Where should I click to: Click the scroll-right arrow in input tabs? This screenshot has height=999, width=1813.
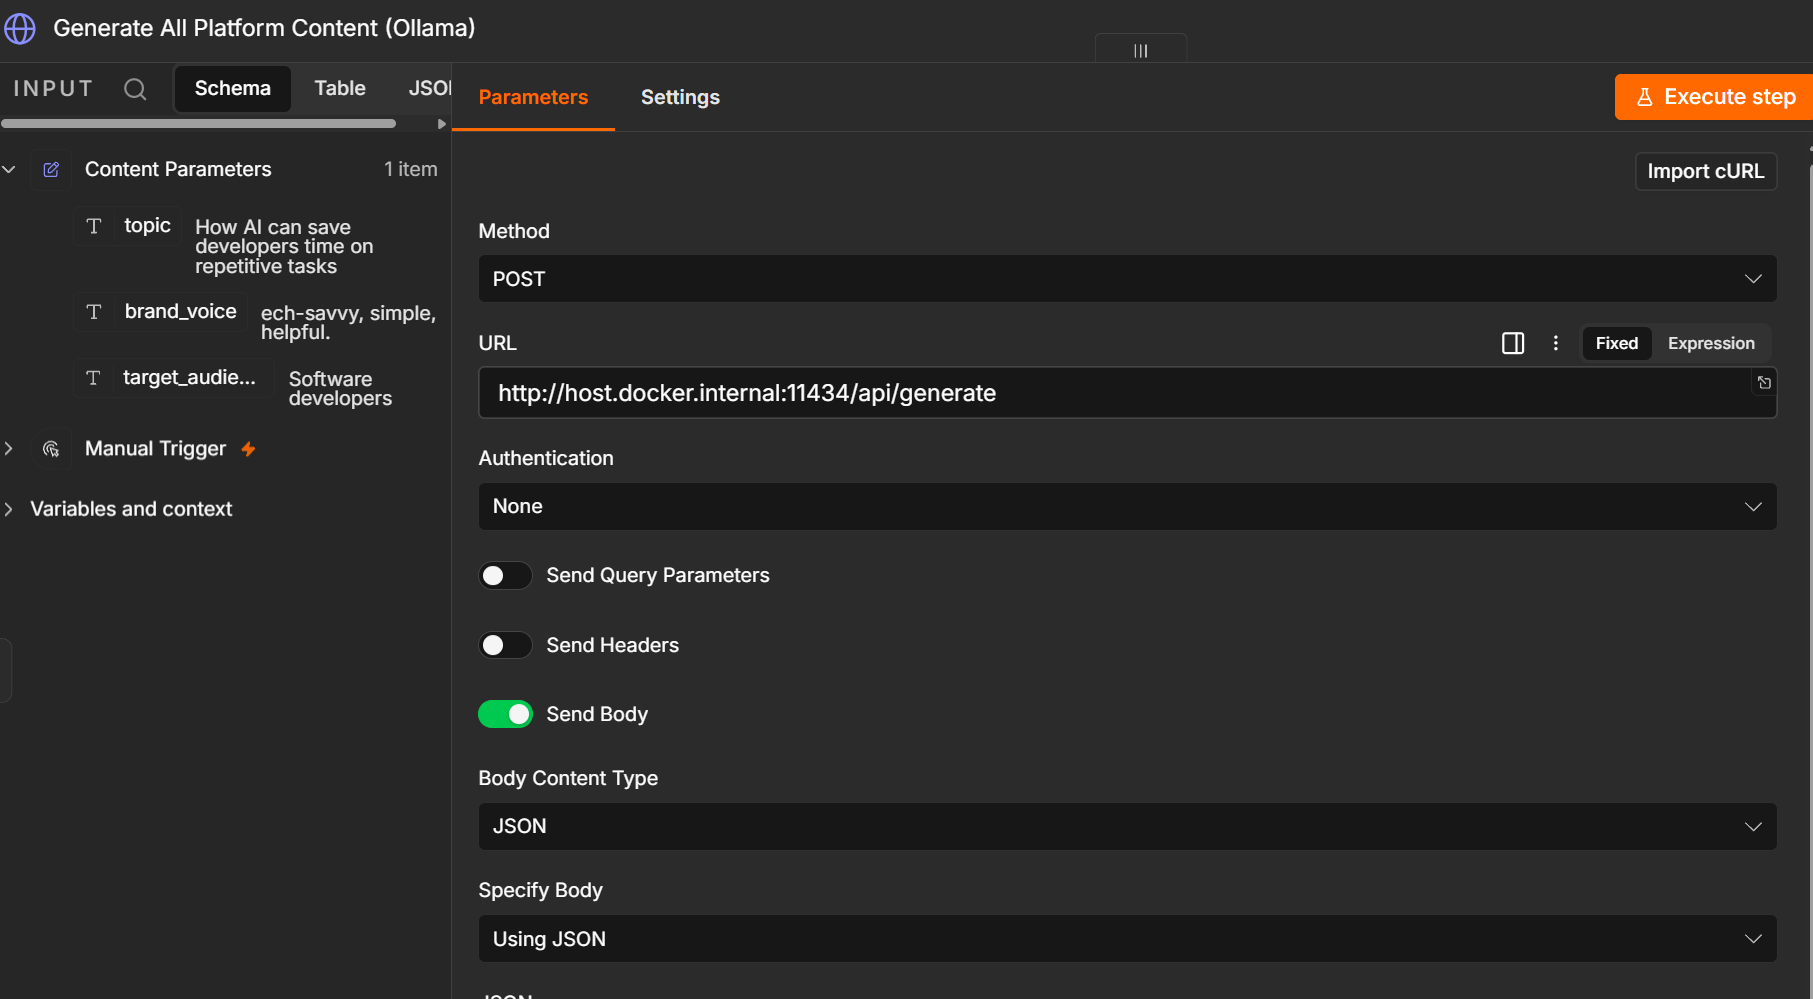[x=441, y=124]
